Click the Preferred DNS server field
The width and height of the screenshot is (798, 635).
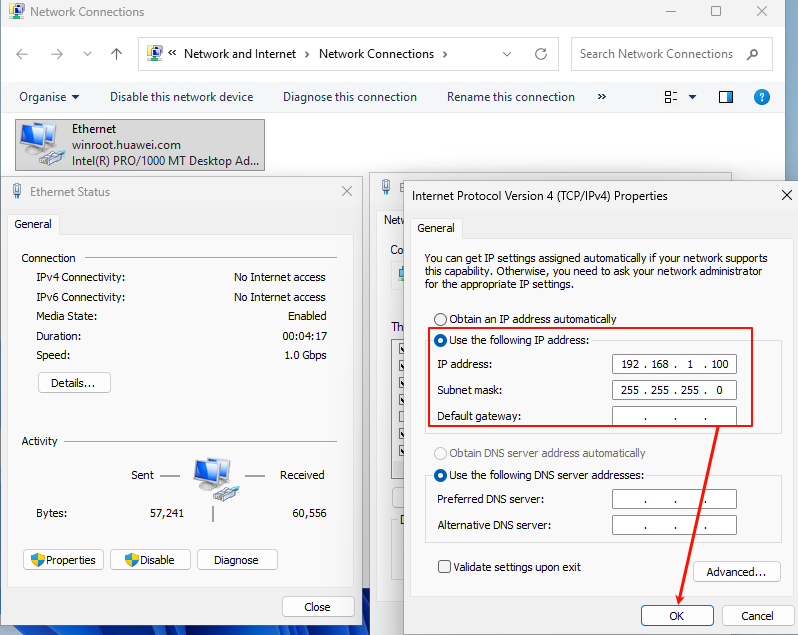coord(674,499)
